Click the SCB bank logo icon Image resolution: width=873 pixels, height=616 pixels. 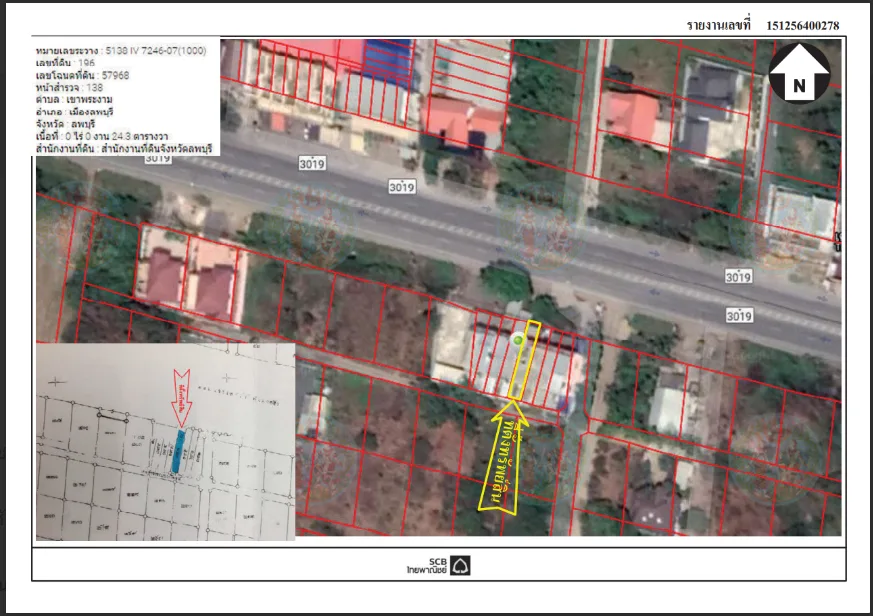[x=460, y=565]
